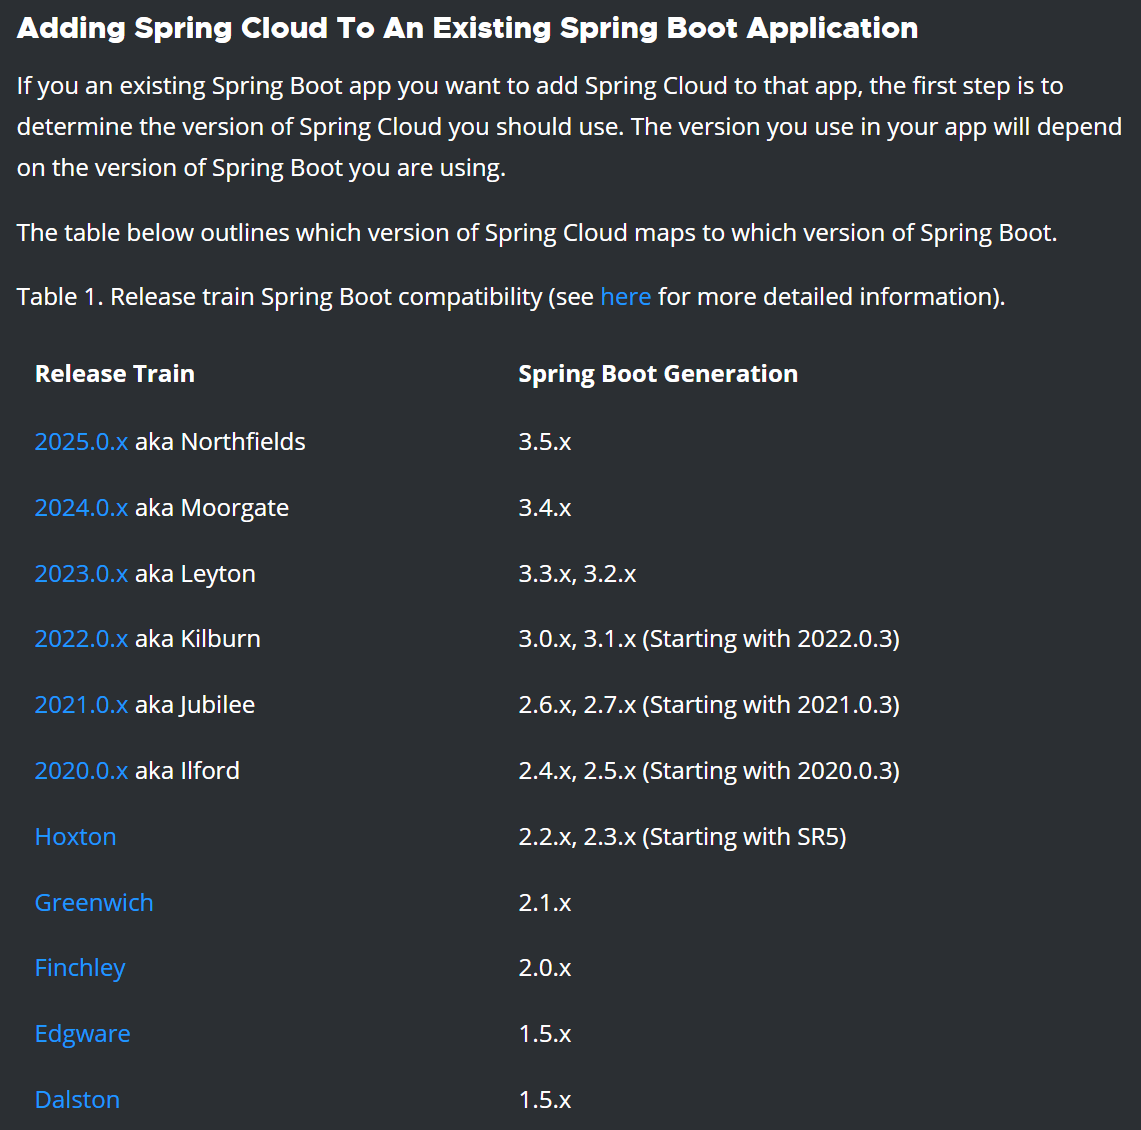Open the 2020.0.x Ilford link

(81, 771)
